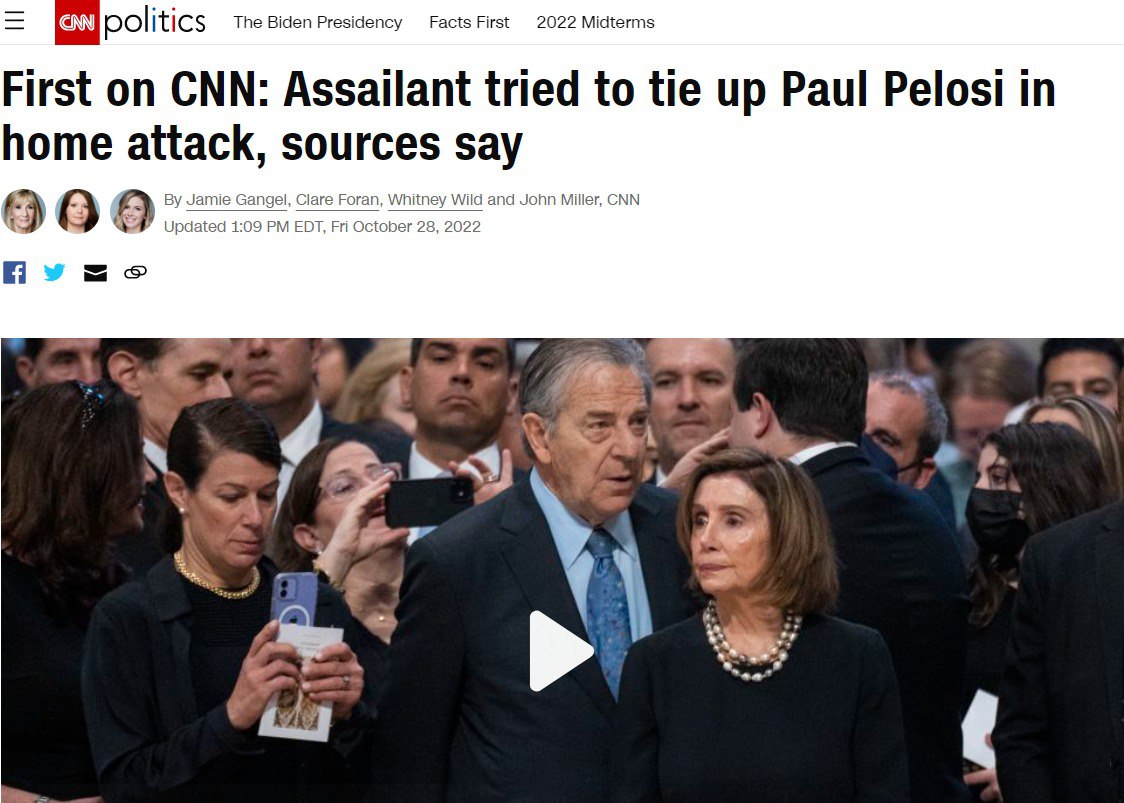Share article via Facebook icon
The image size is (1124, 803).
point(14,272)
